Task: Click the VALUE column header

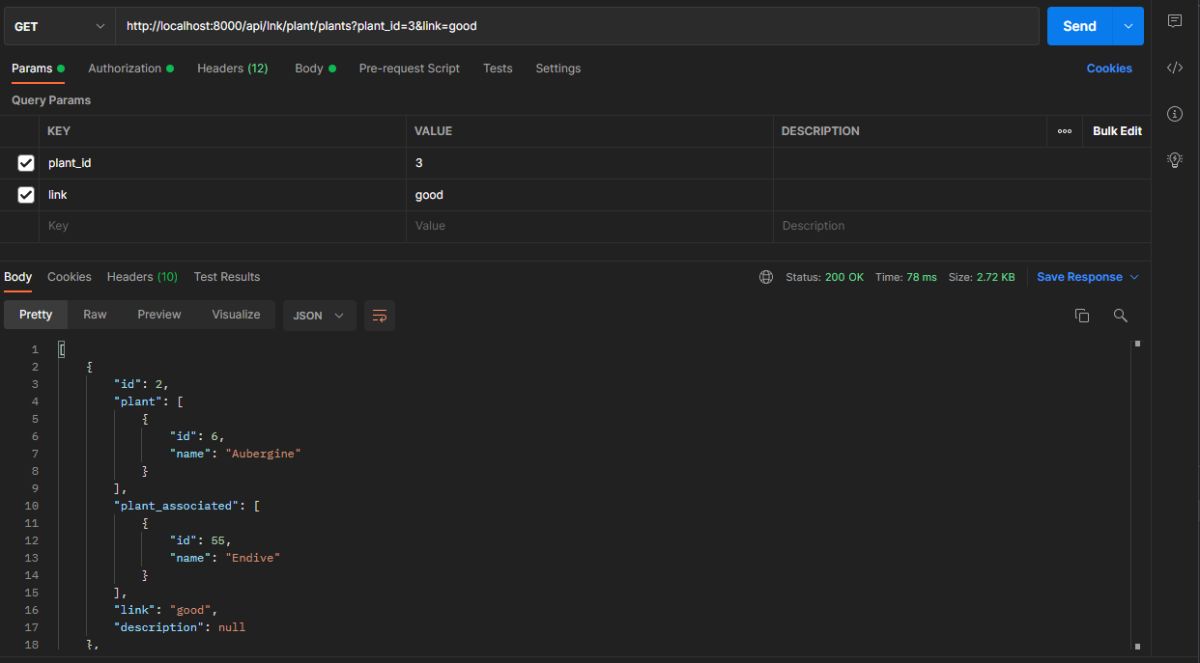Action: [433, 131]
